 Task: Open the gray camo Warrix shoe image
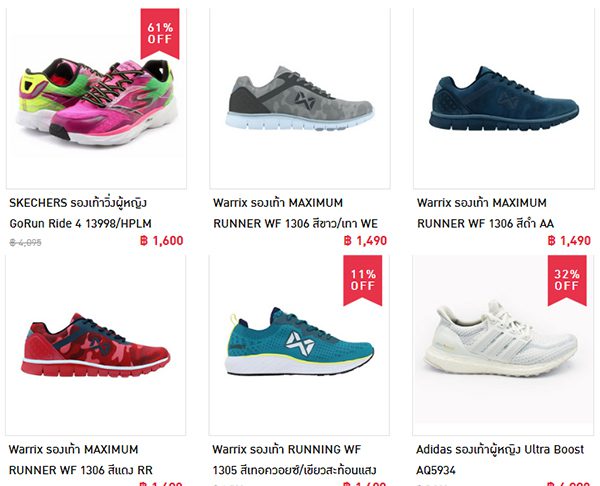tap(300, 99)
